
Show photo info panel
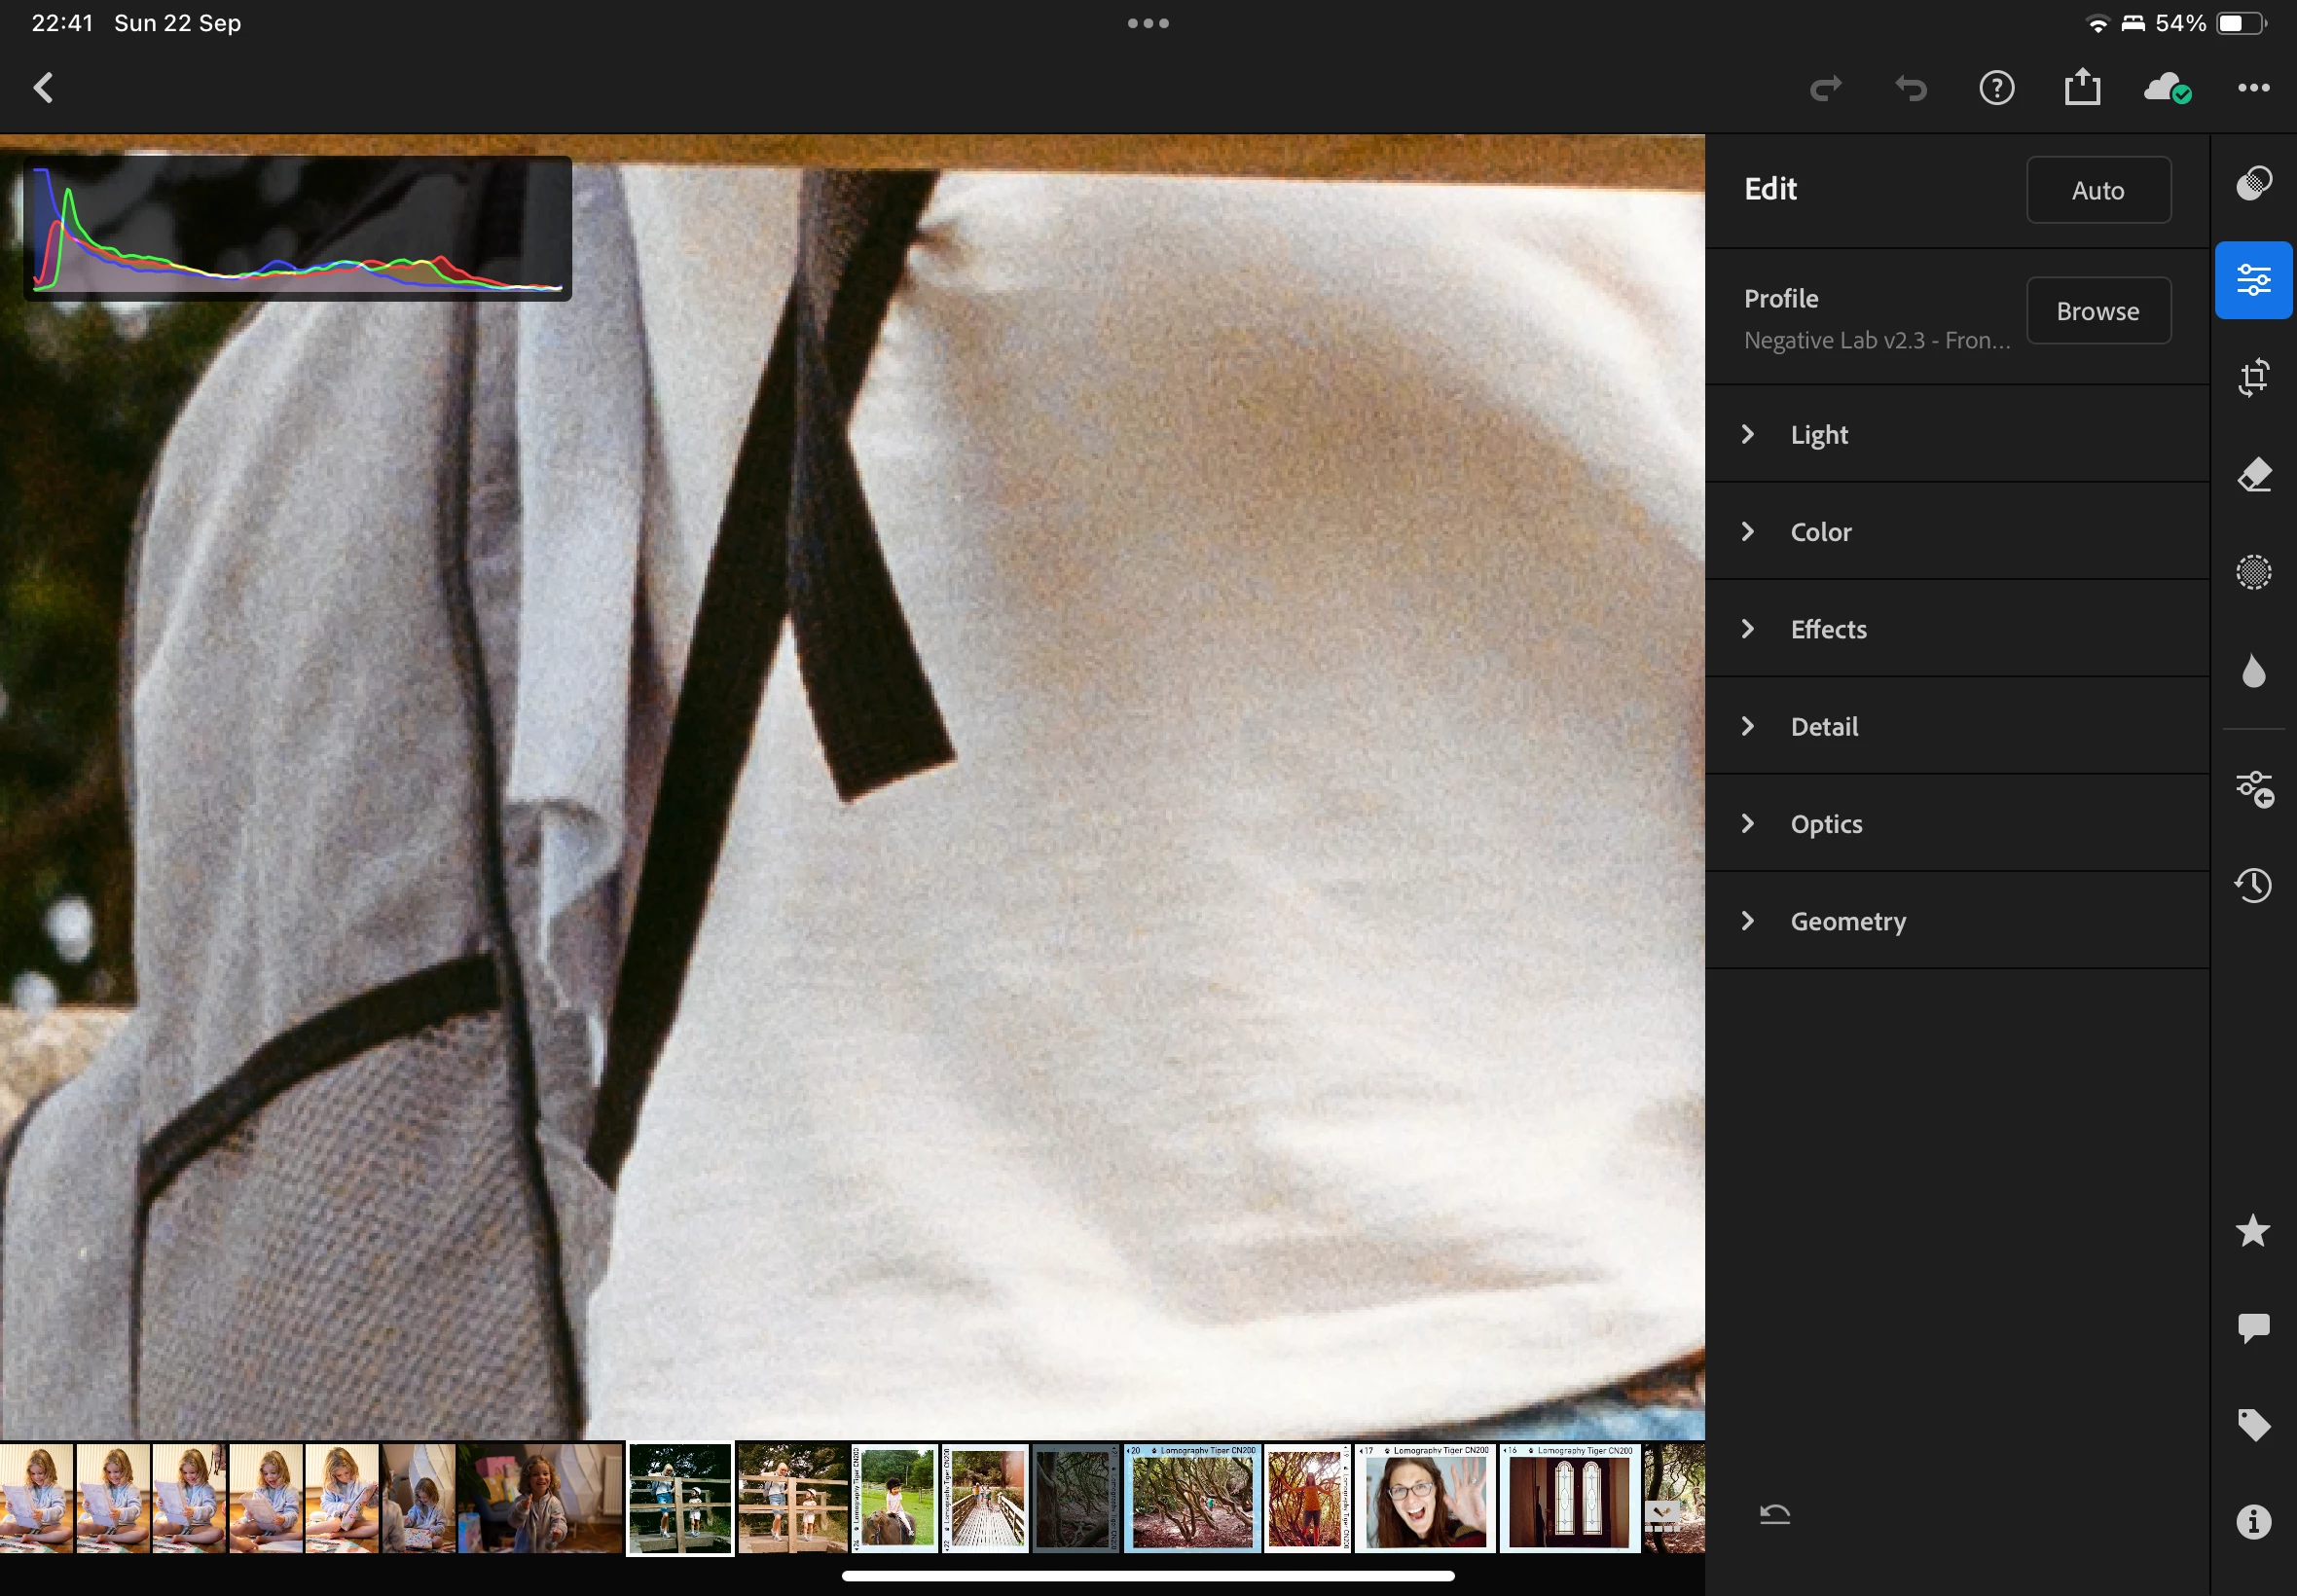pos(2253,1522)
